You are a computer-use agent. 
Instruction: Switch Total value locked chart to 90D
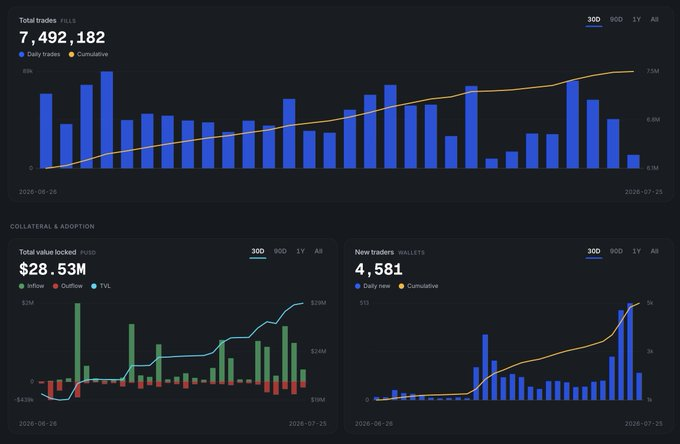coord(280,251)
